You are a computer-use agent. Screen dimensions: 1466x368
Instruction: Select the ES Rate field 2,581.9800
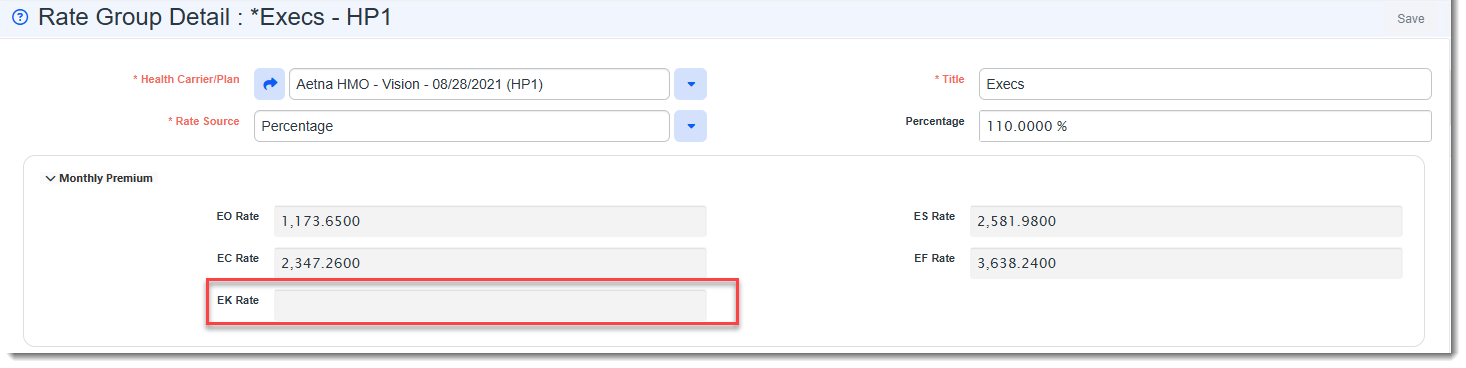(x=1186, y=221)
